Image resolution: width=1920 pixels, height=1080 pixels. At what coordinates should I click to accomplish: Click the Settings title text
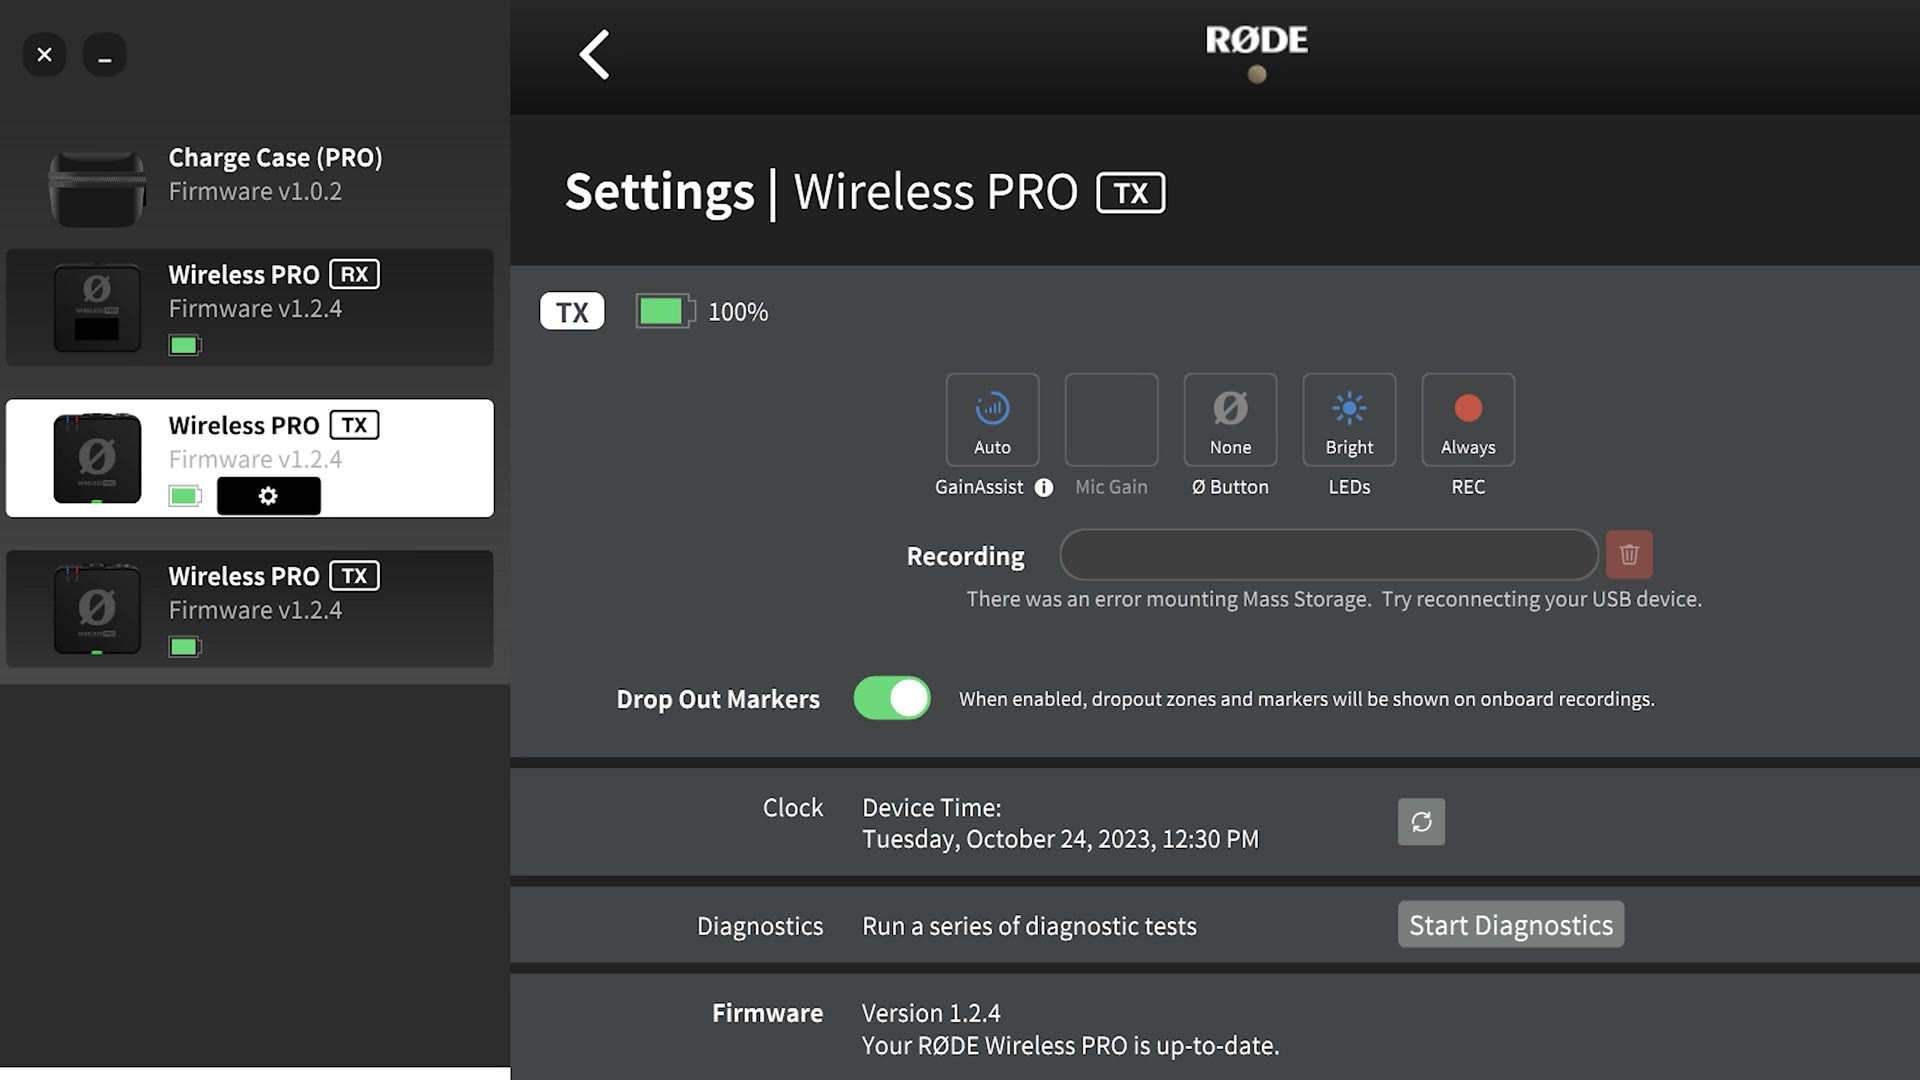[659, 192]
